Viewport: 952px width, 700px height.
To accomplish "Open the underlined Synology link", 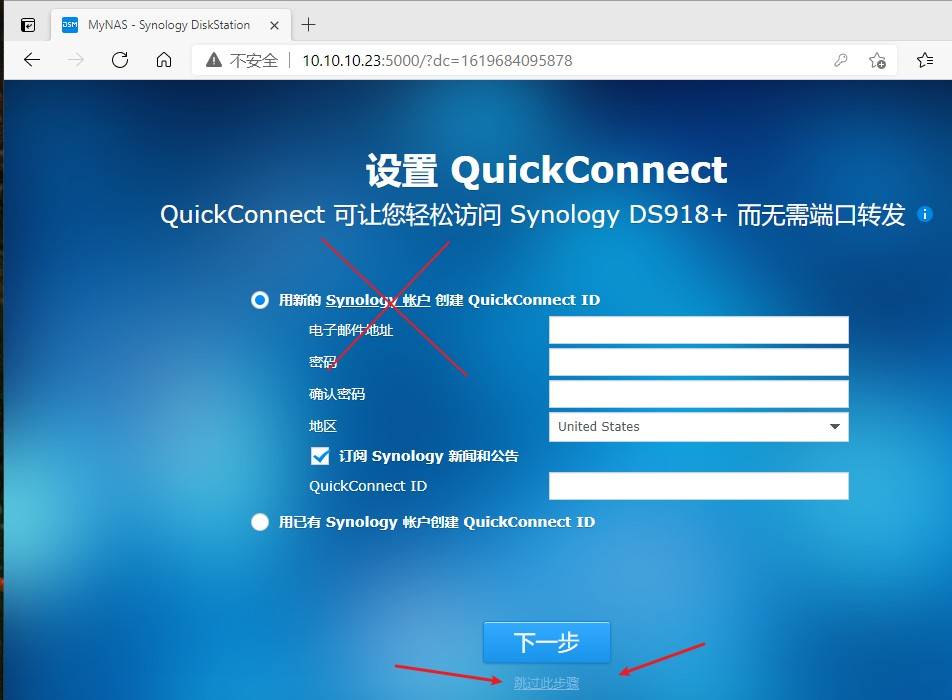I will (x=362, y=299).
